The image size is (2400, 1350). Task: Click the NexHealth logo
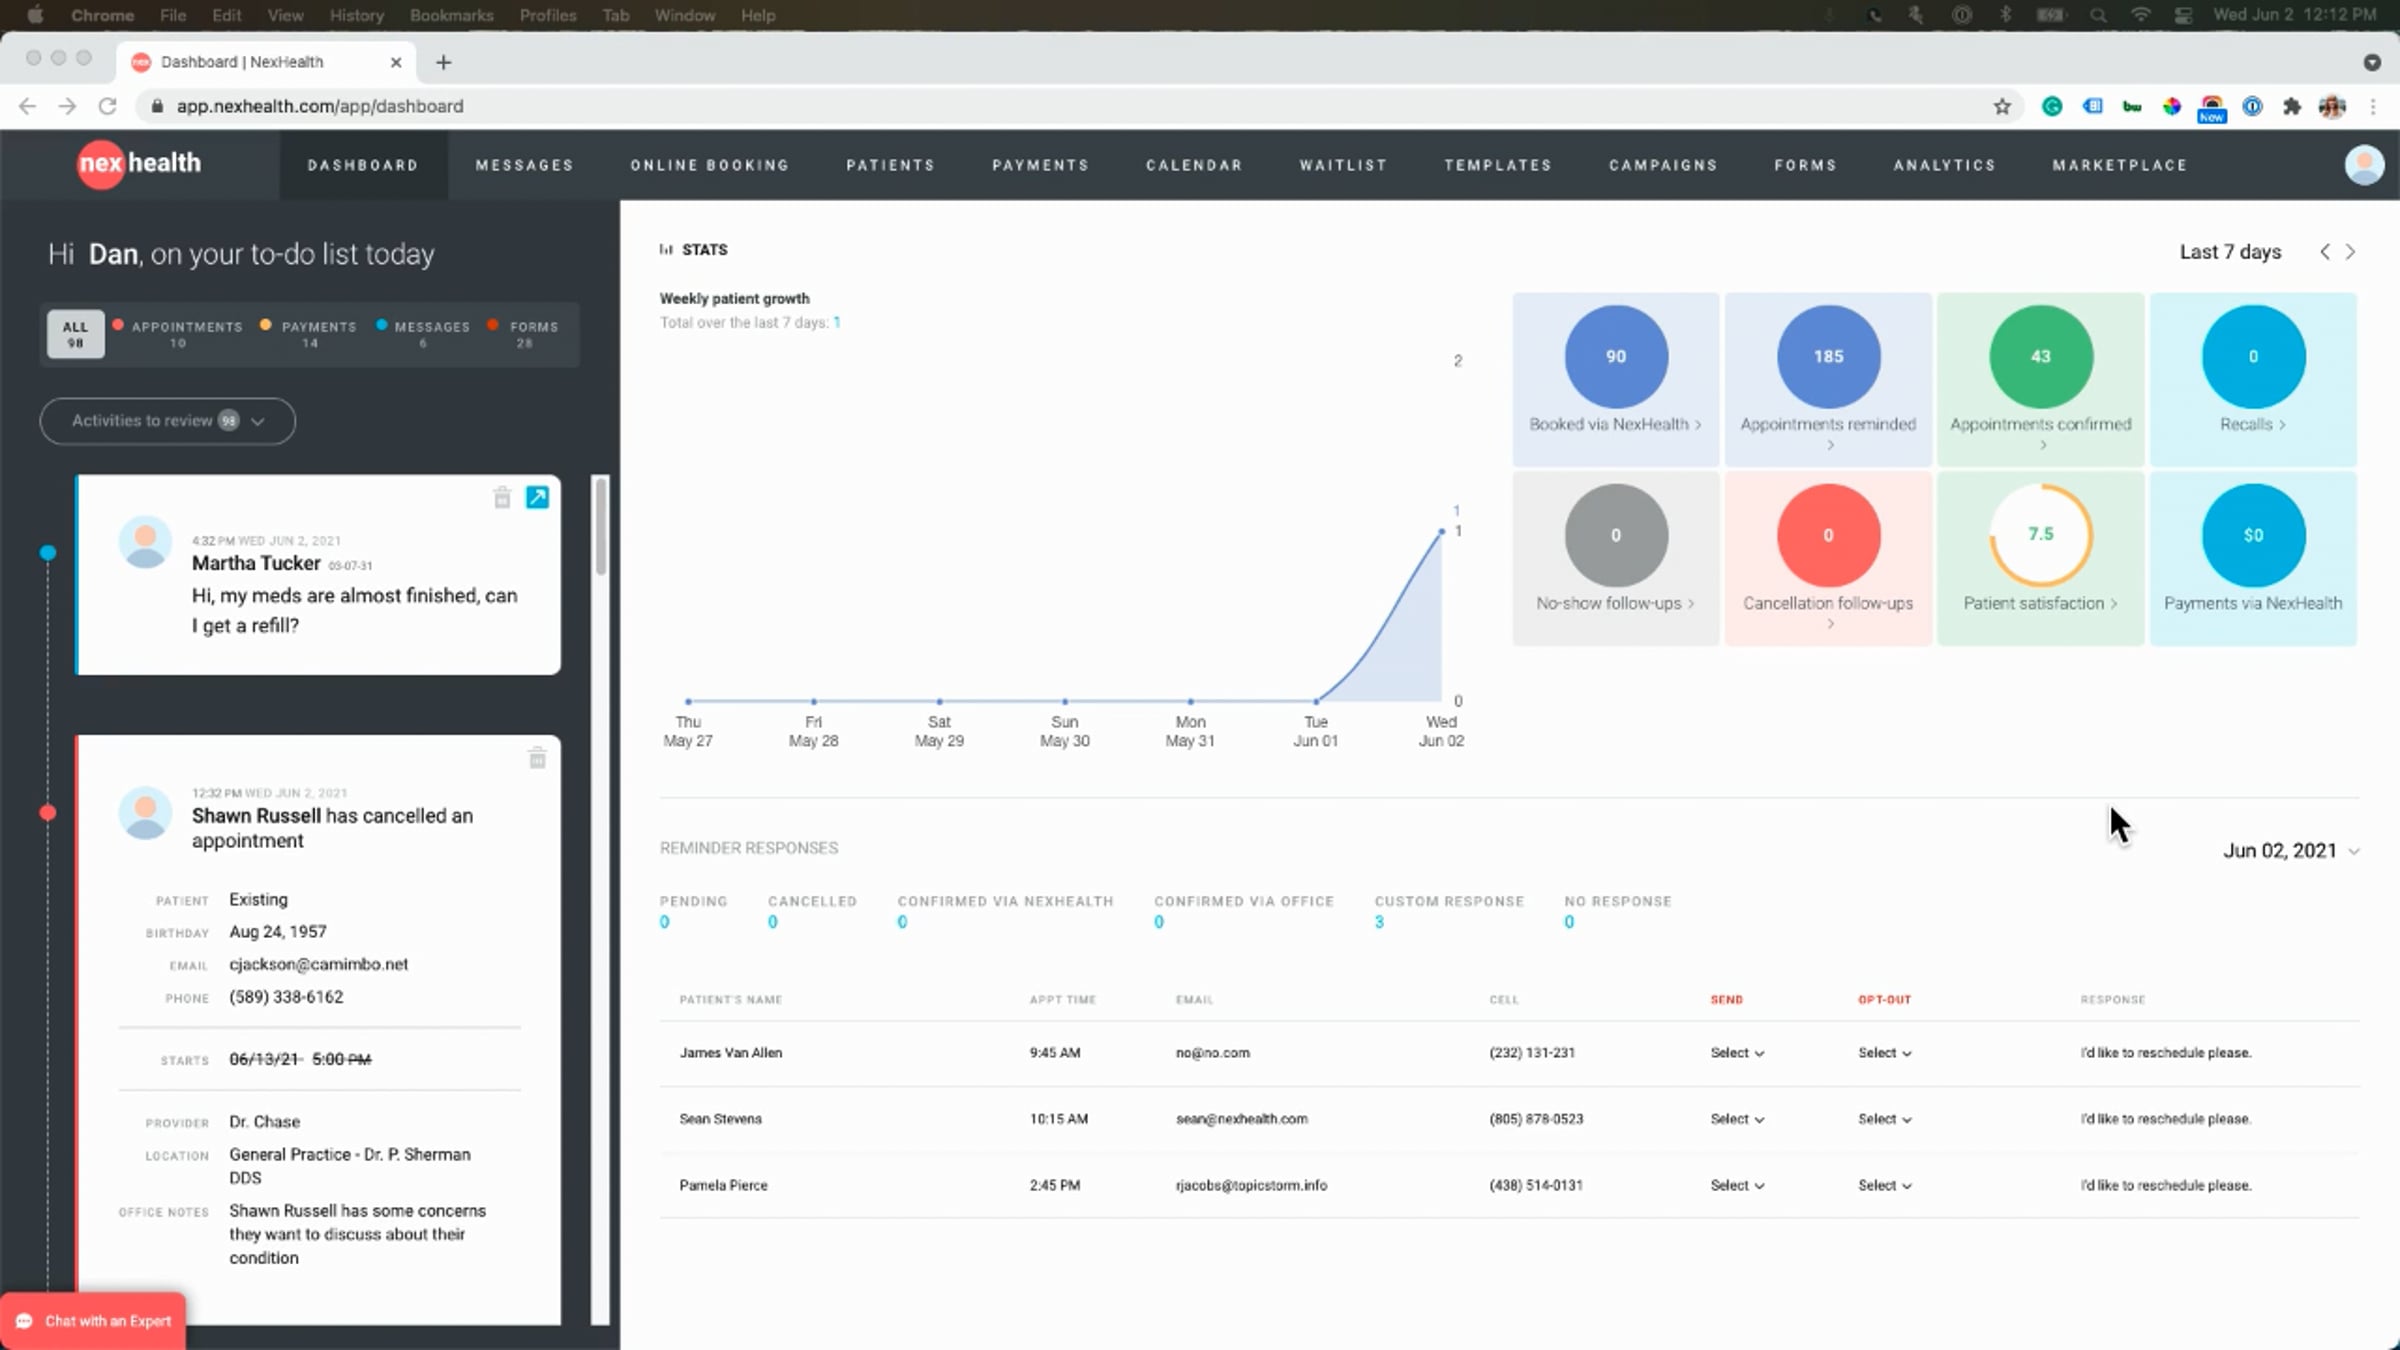pyautogui.click(x=139, y=163)
